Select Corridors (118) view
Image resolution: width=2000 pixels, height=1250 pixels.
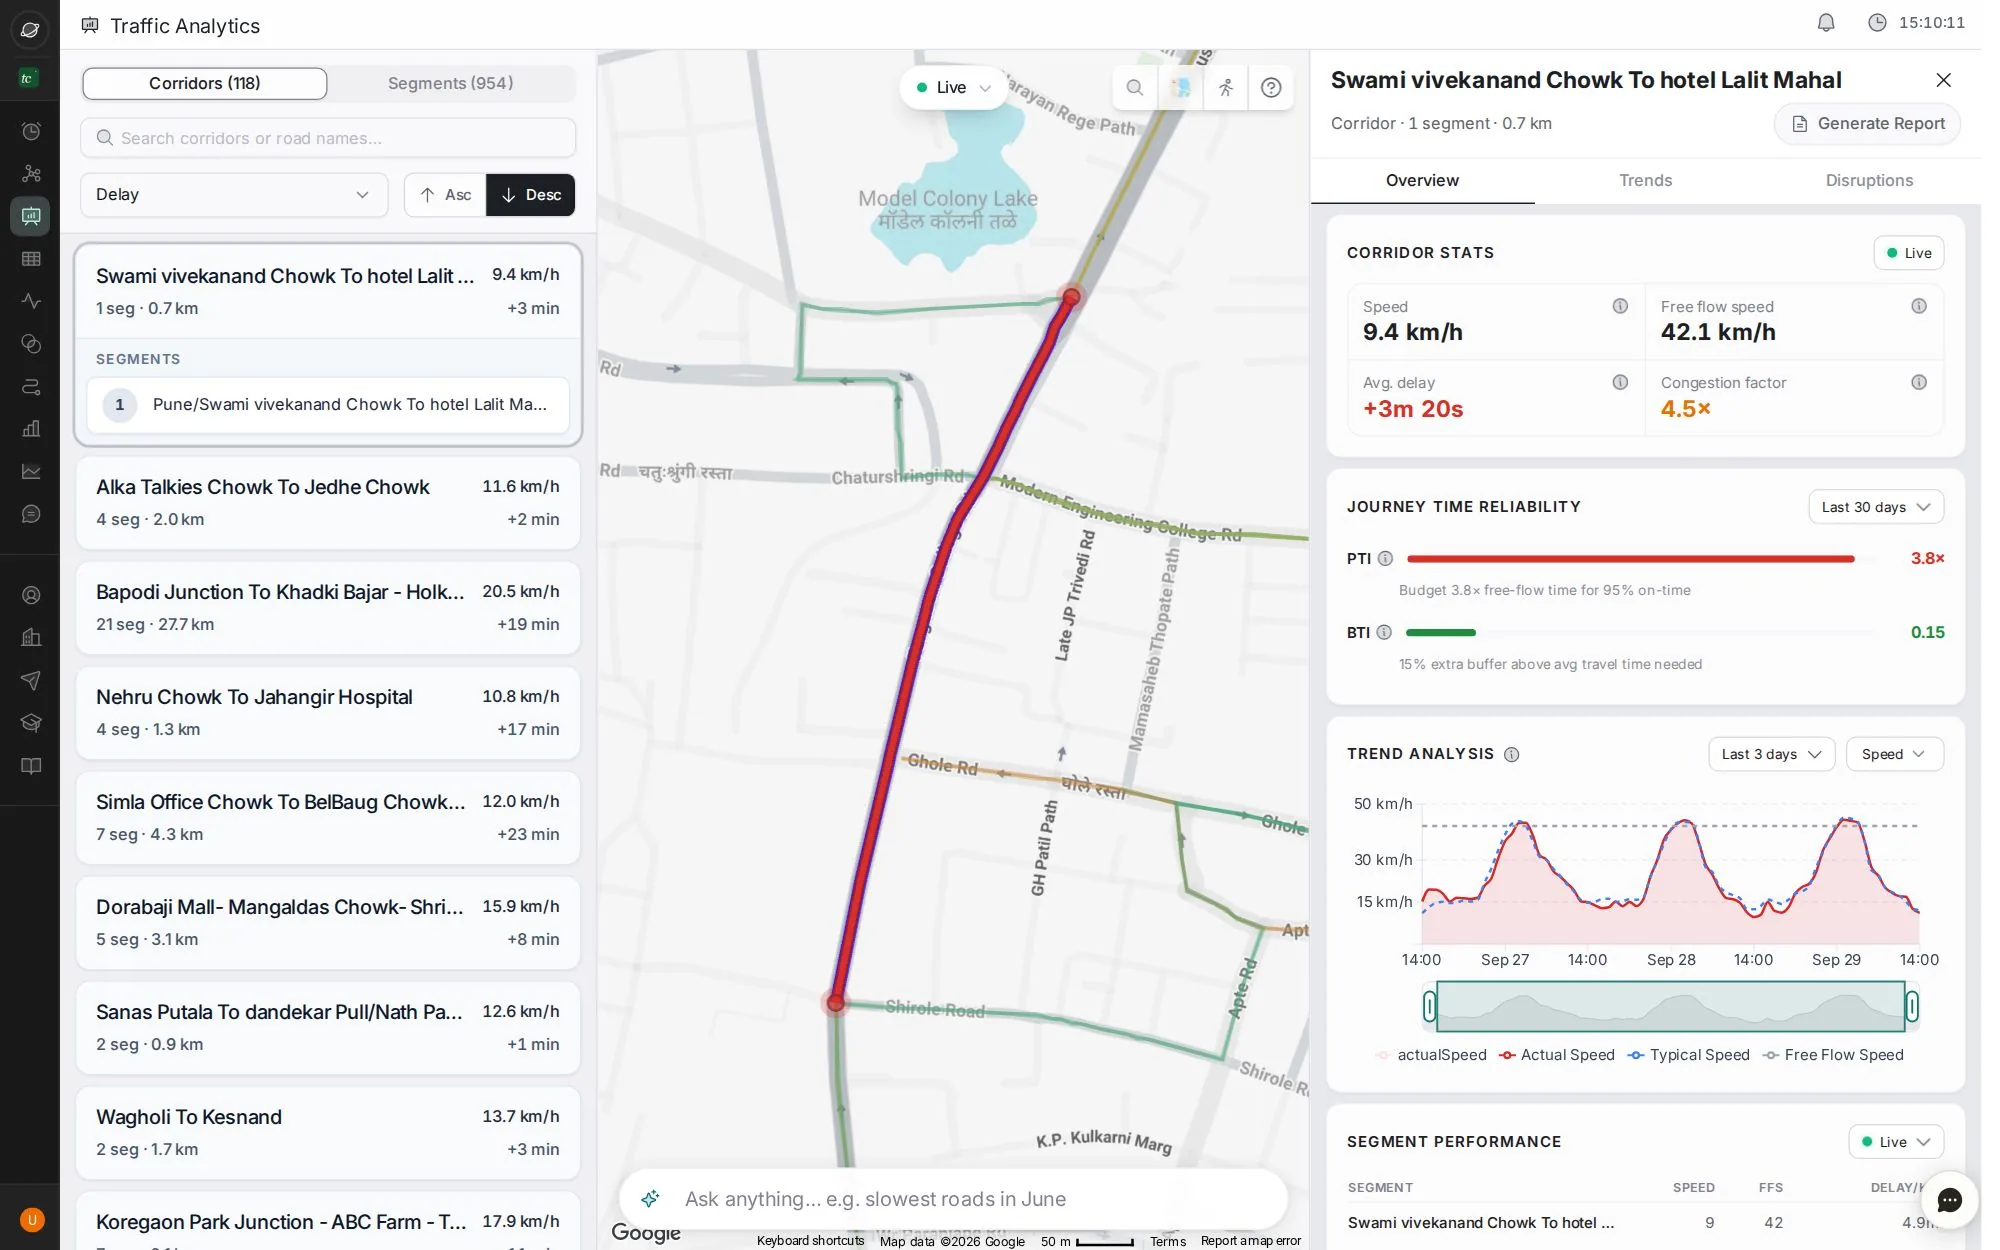pyautogui.click(x=204, y=84)
